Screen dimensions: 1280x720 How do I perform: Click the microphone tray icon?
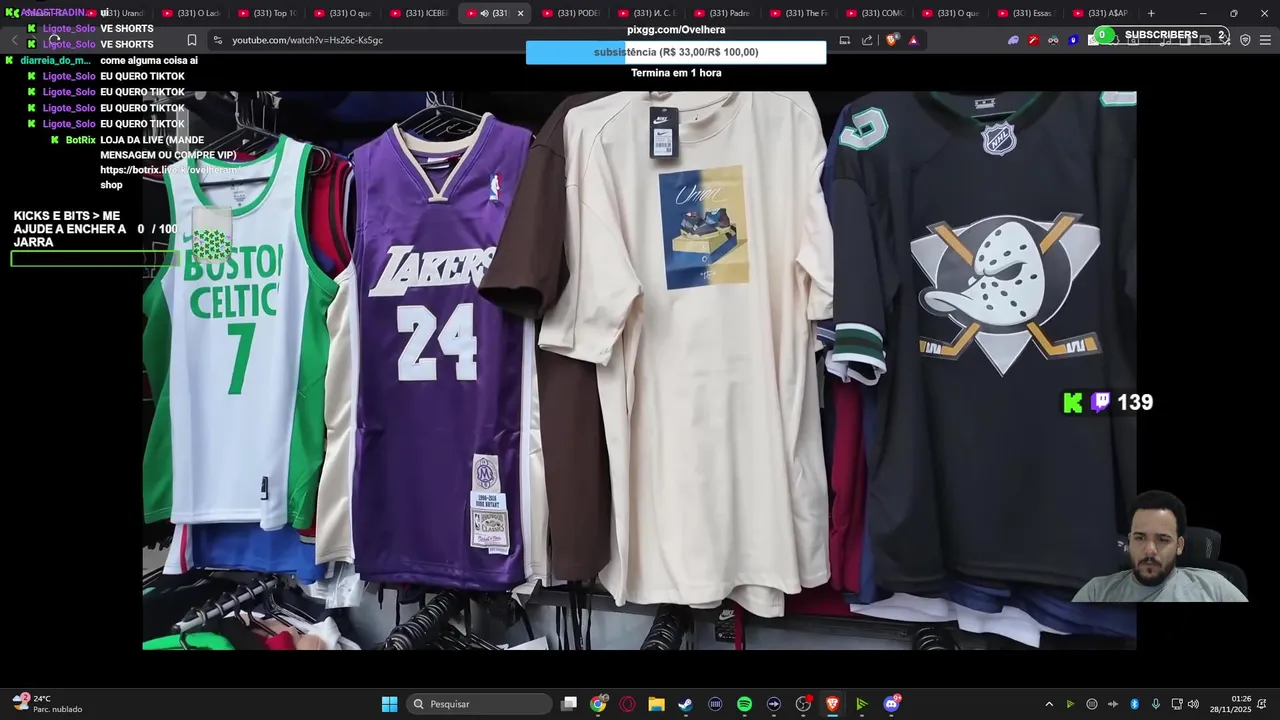click(x=1156, y=704)
